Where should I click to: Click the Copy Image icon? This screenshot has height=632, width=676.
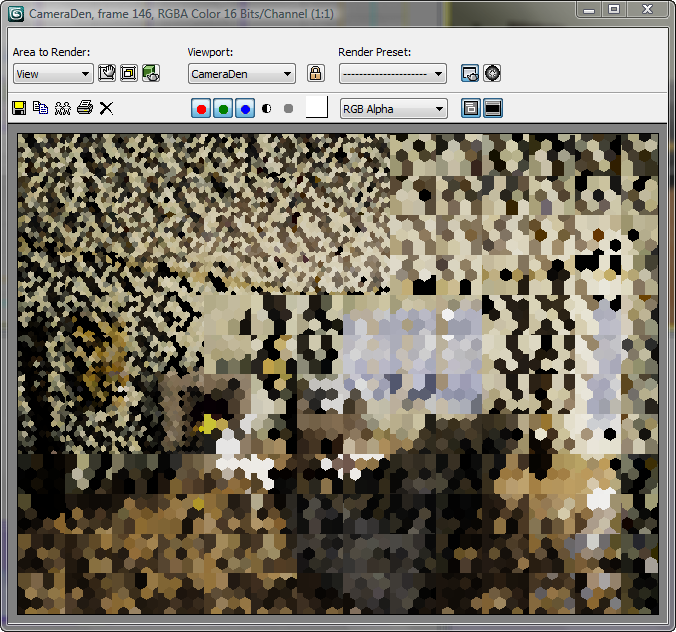(x=41, y=108)
